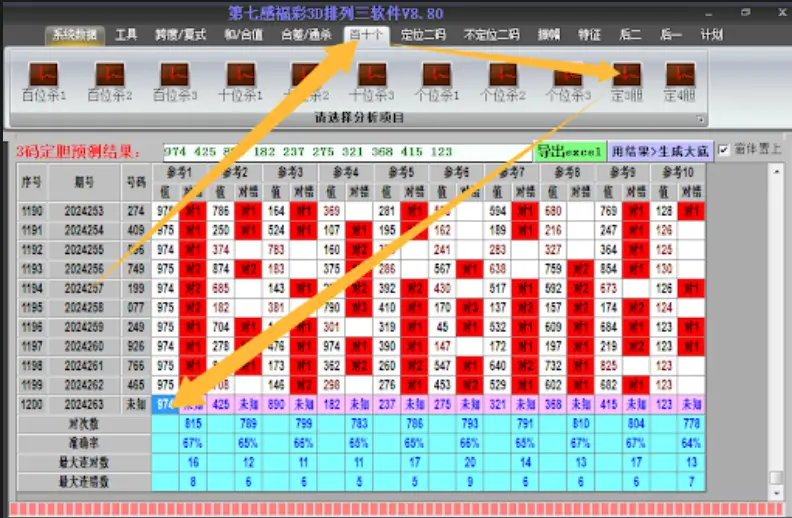Select the 和/合值 tab
The height and width of the screenshot is (518, 792).
click(x=243, y=34)
